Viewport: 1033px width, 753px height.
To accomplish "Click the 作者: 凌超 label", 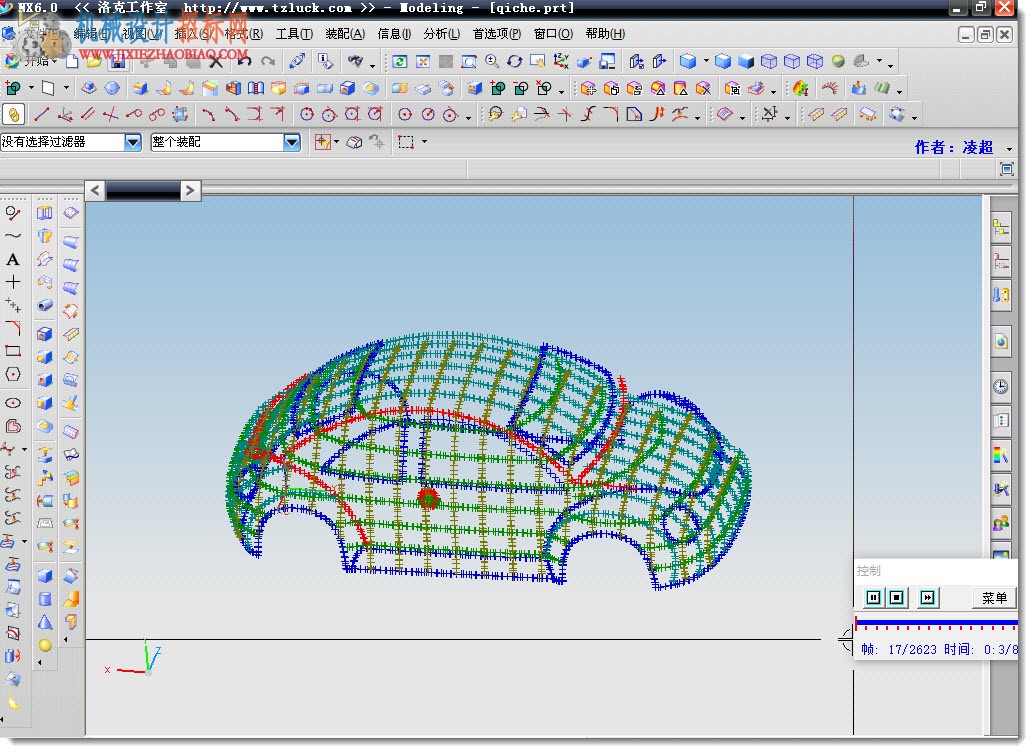I will pyautogui.click(x=953, y=148).
